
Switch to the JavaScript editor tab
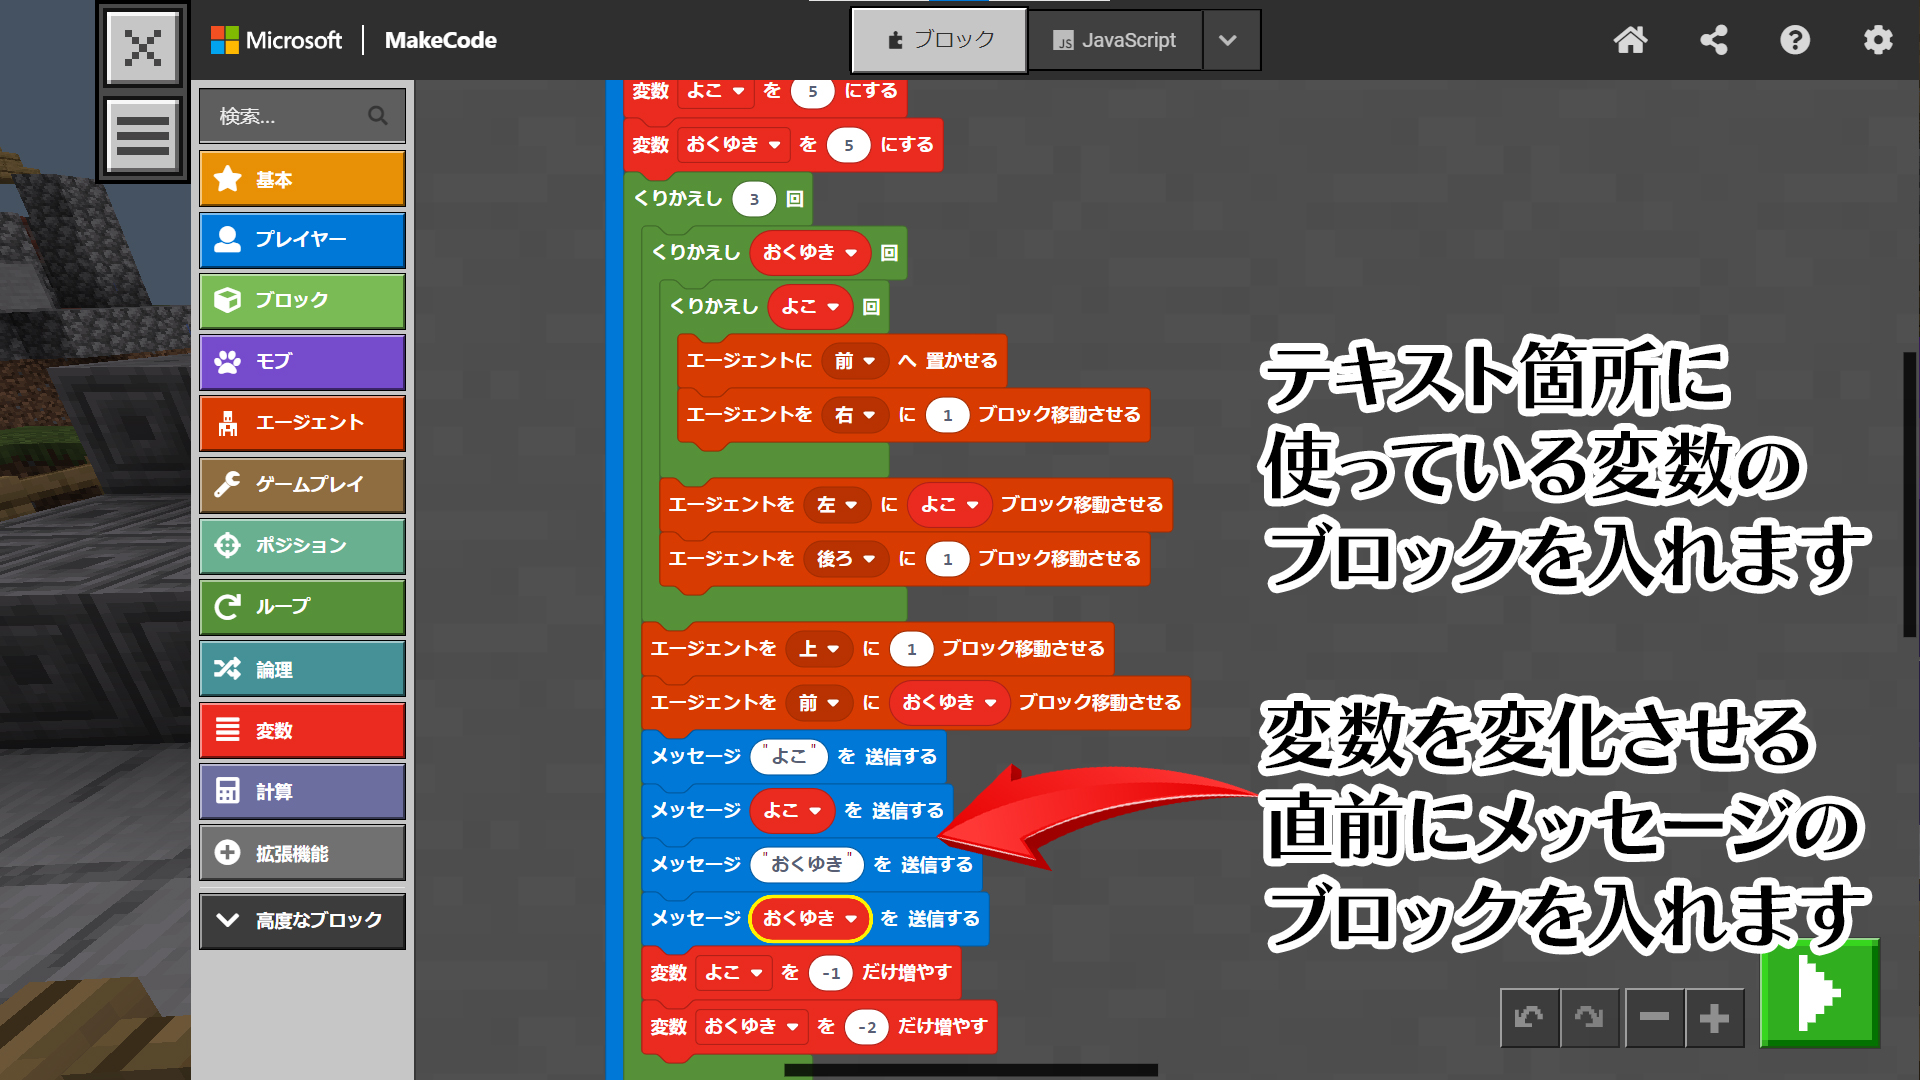pyautogui.click(x=1114, y=40)
